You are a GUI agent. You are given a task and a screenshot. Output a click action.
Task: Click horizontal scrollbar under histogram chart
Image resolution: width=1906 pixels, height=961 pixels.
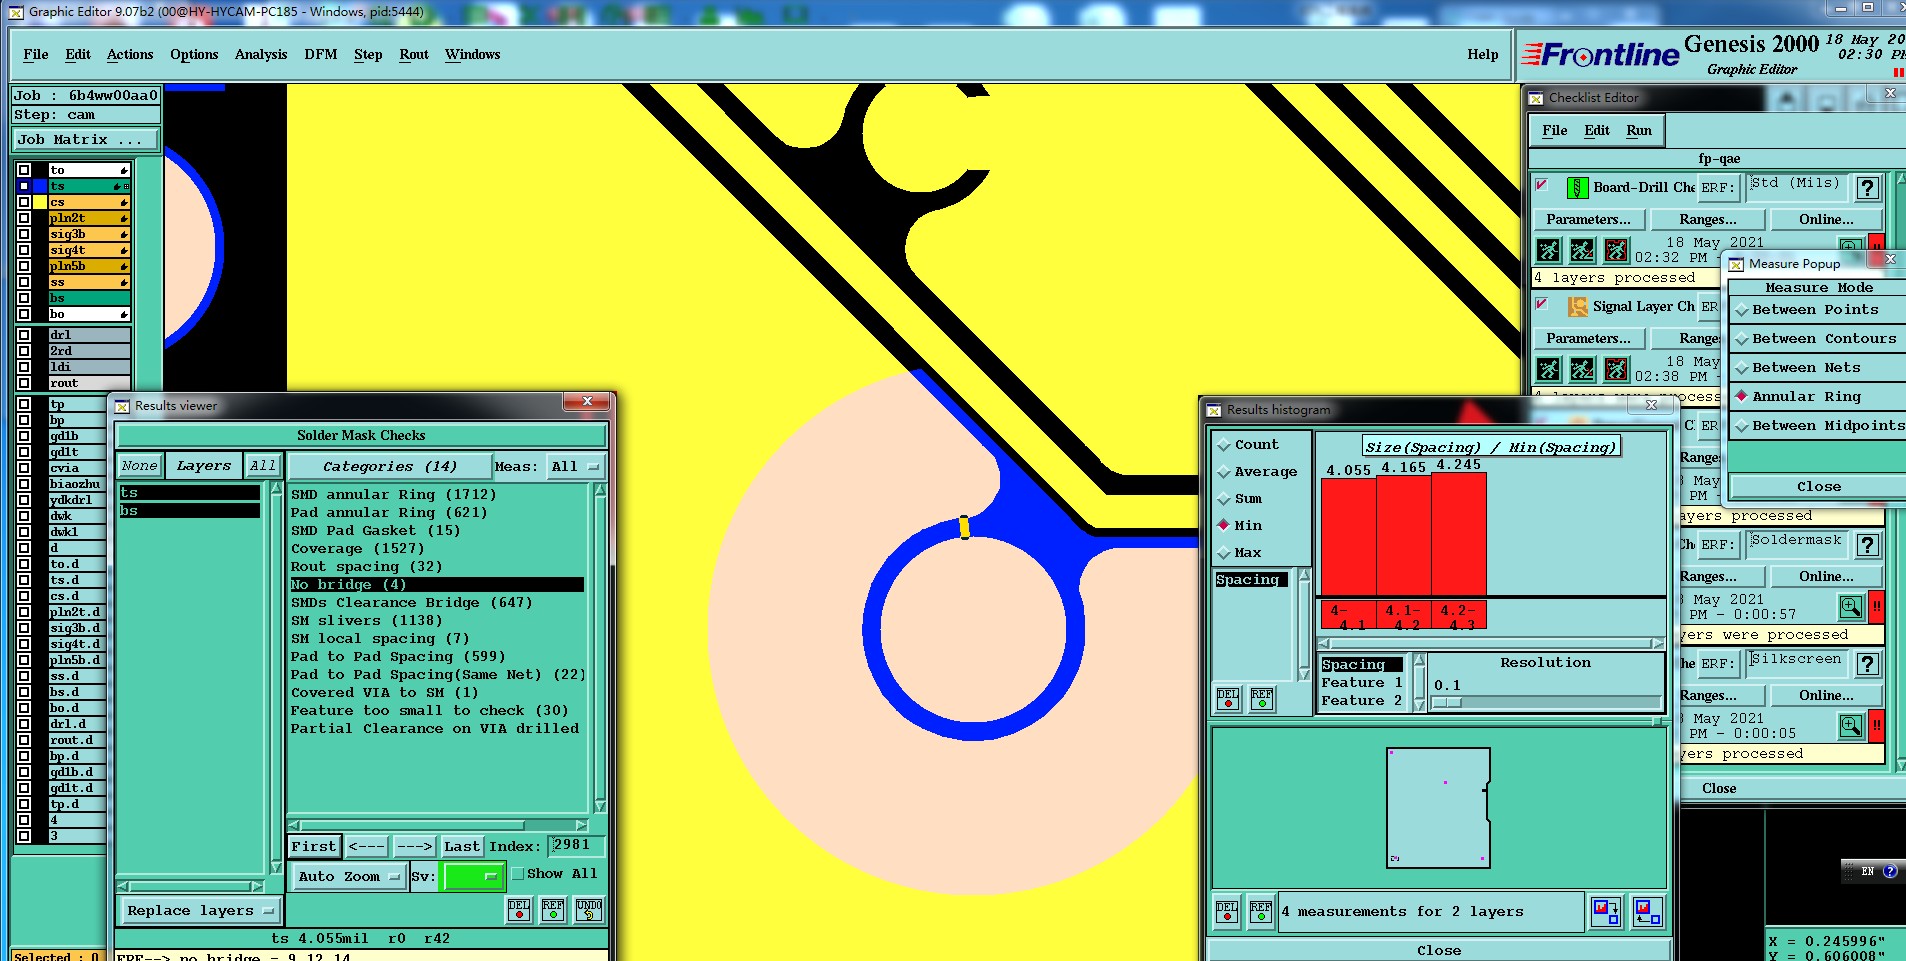(1491, 643)
